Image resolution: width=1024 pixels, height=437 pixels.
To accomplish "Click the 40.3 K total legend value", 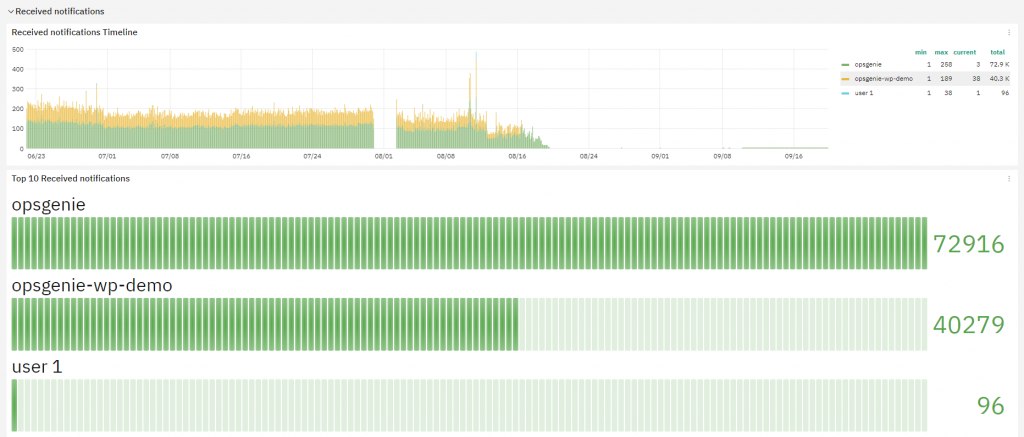I will point(999,79).
